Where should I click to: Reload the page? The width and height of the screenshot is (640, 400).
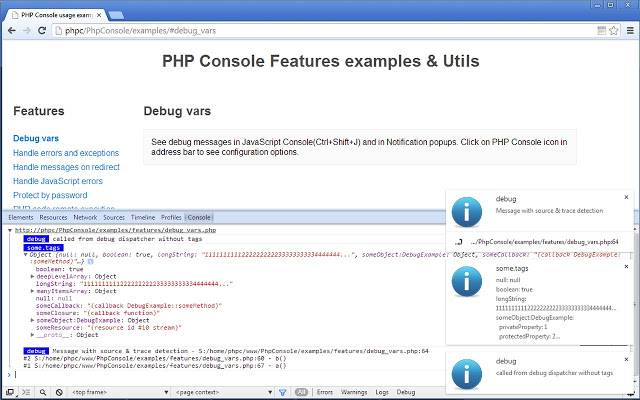pos(42,31)
